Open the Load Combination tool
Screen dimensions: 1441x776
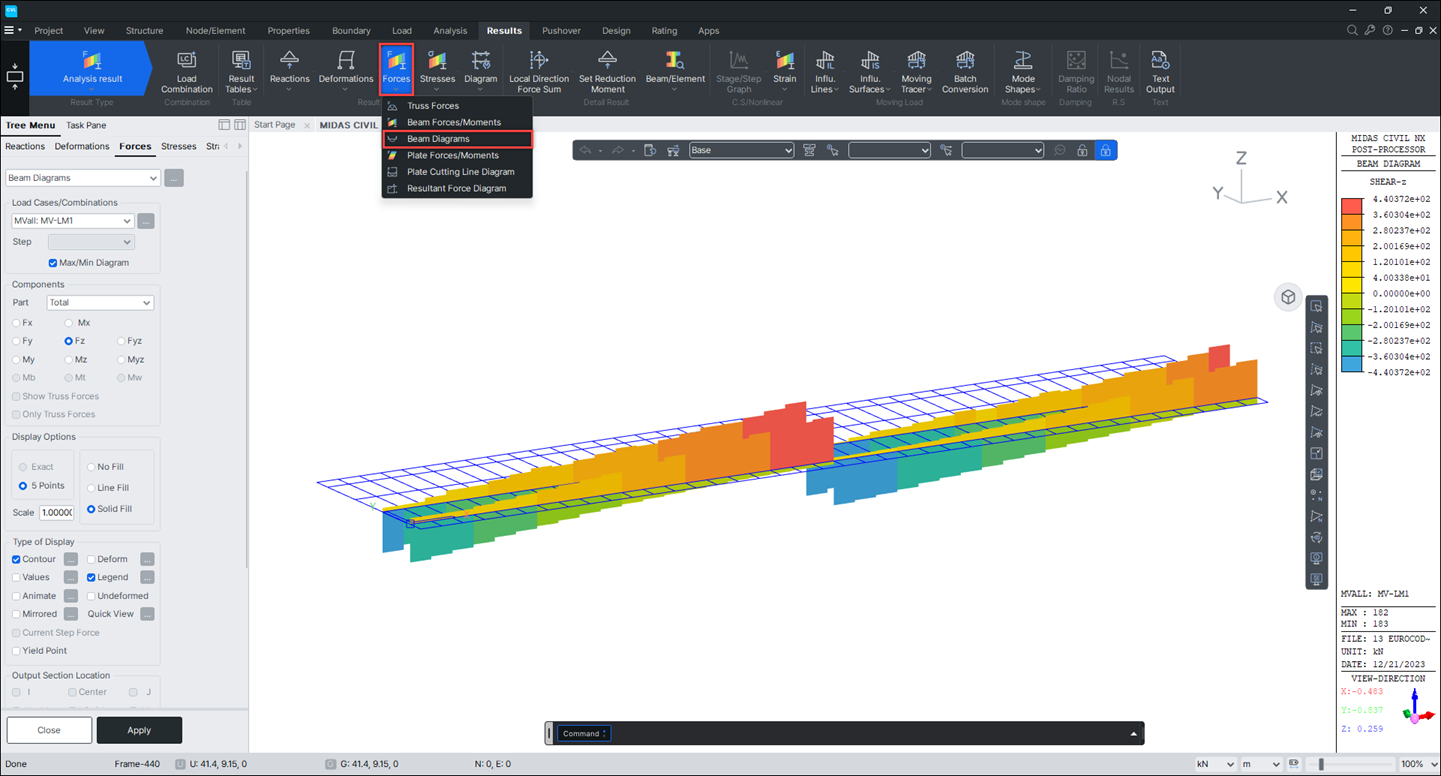pyautogui.click(x=186, y=72)
